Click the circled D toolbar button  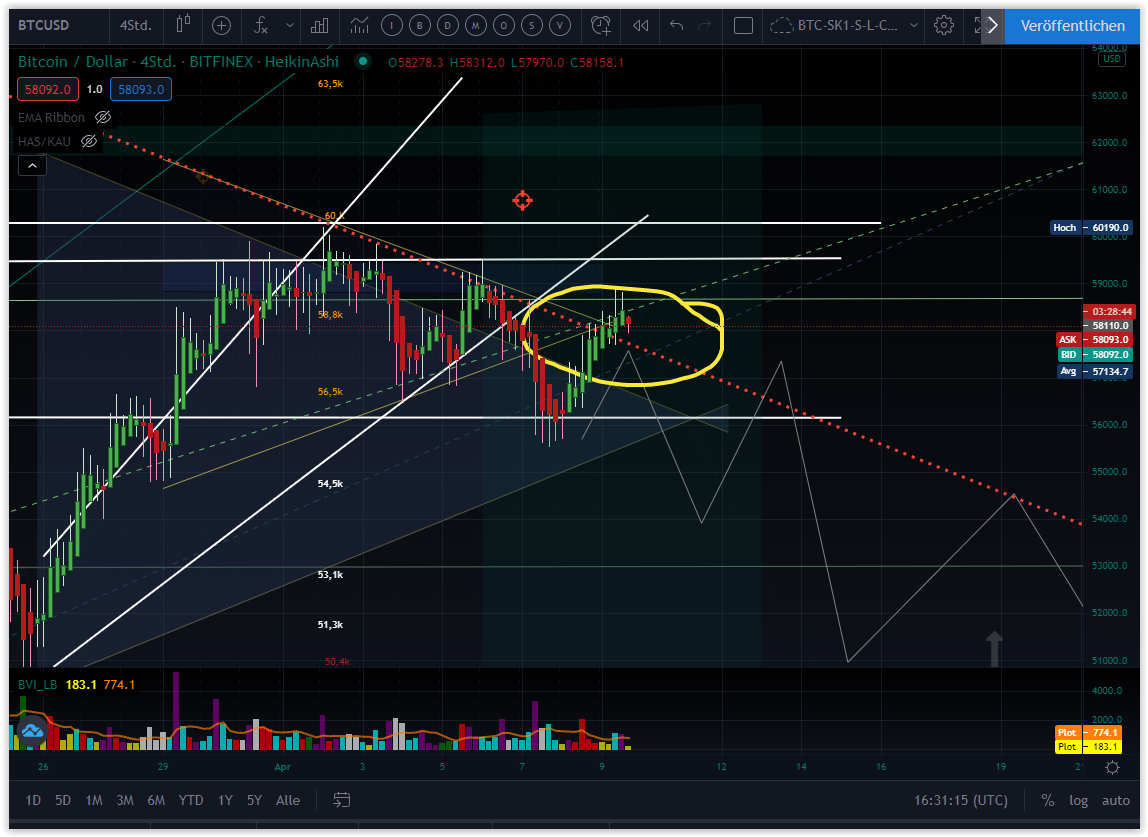(447, 26)
